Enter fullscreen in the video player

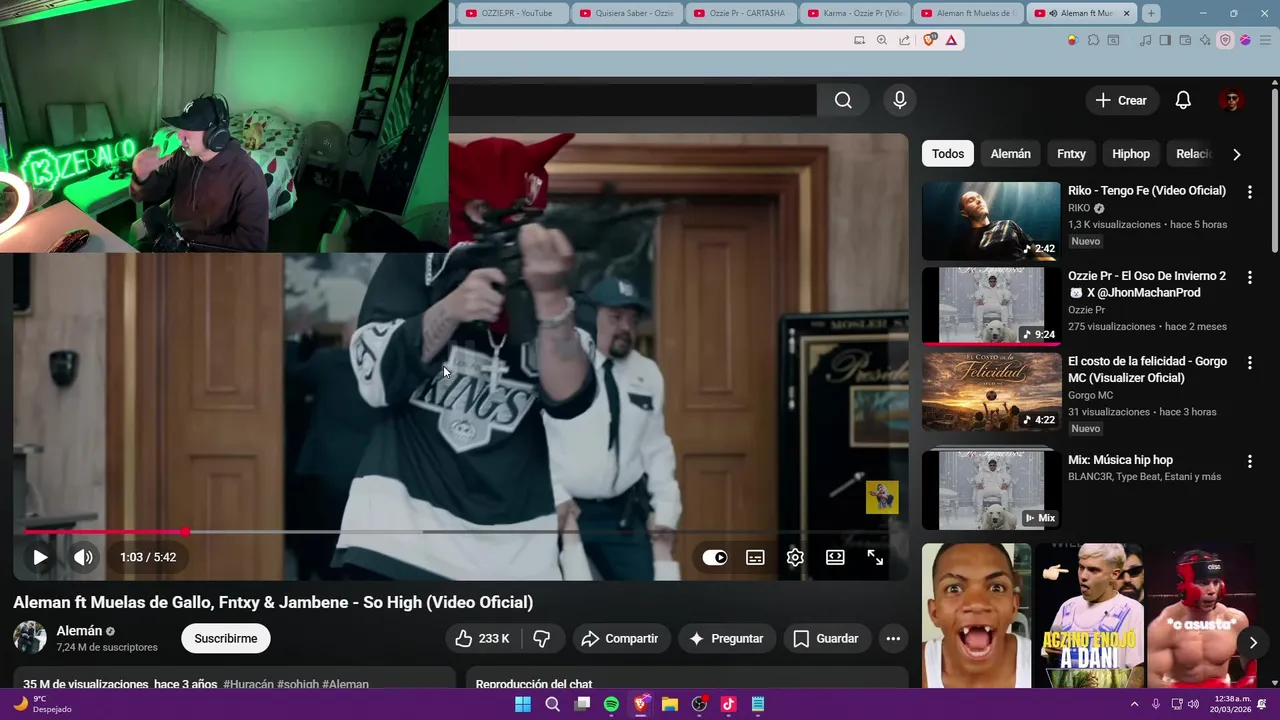pyautogui.click(x=875, y=557)
